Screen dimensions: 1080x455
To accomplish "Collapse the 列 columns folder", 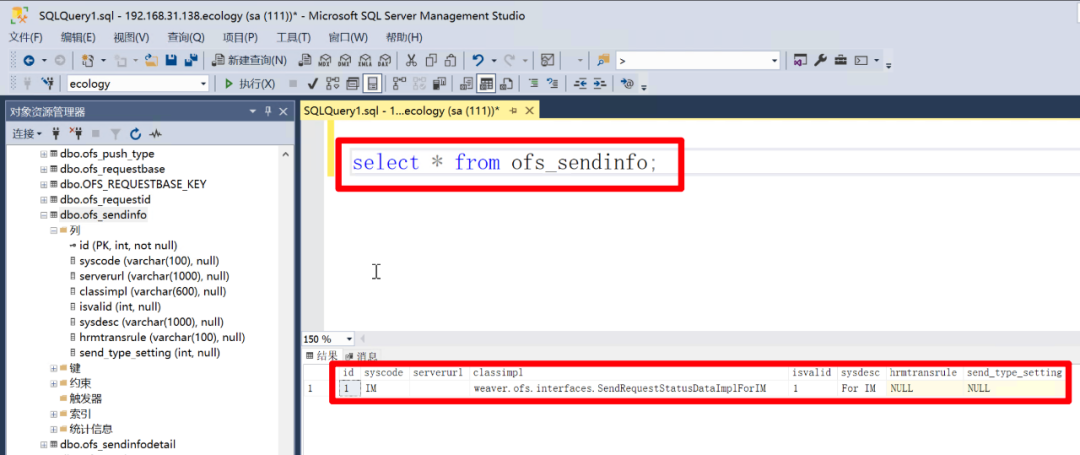I will click(53, 231).
